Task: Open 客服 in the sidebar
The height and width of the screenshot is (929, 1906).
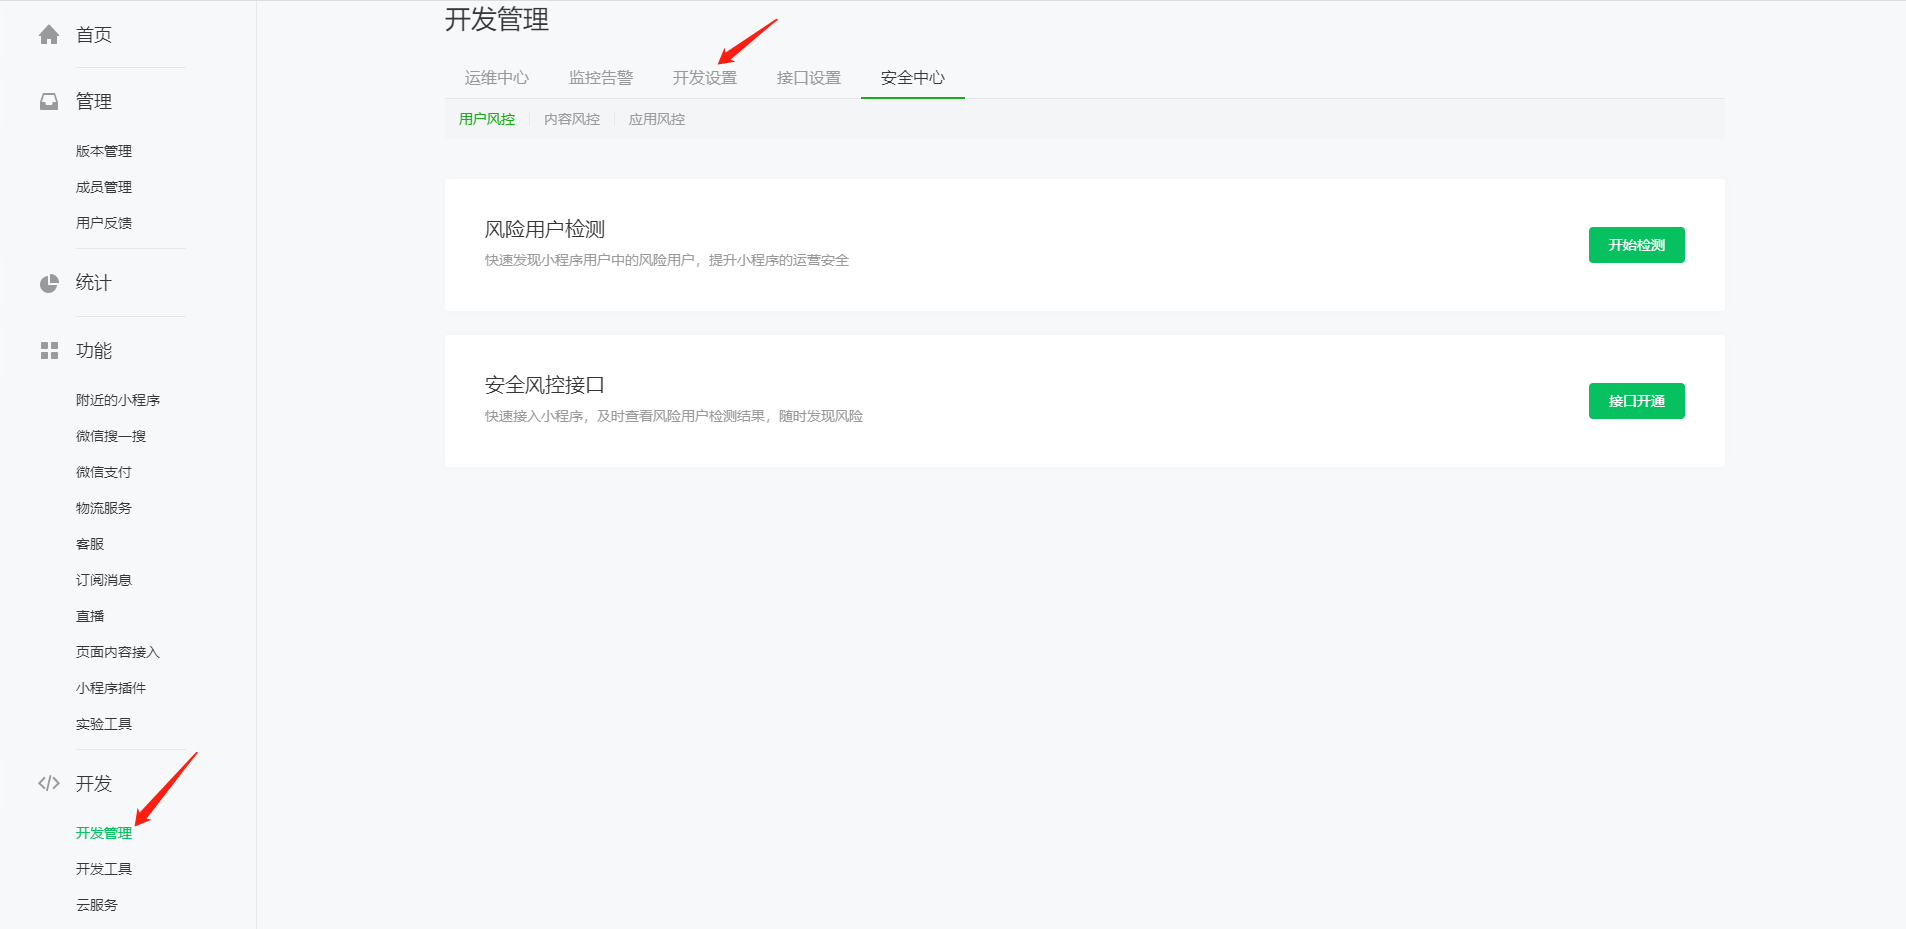Action: pyautogui.click(x=90, y=544)
